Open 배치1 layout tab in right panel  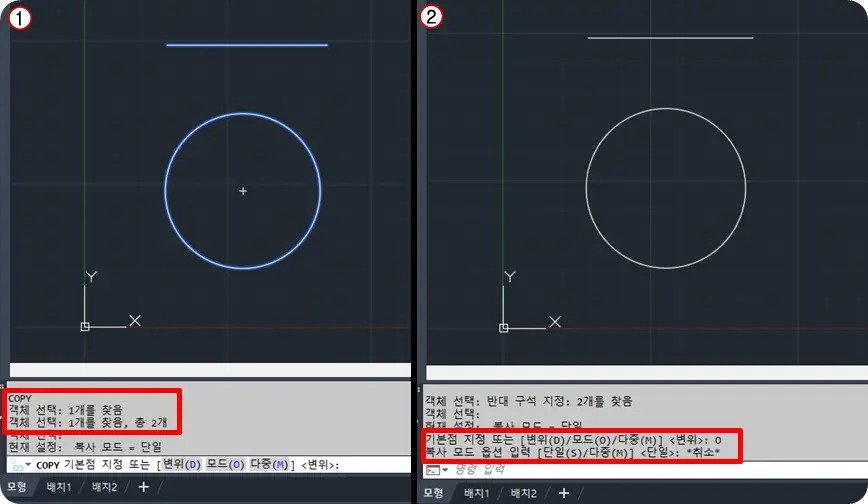(477, 493)
